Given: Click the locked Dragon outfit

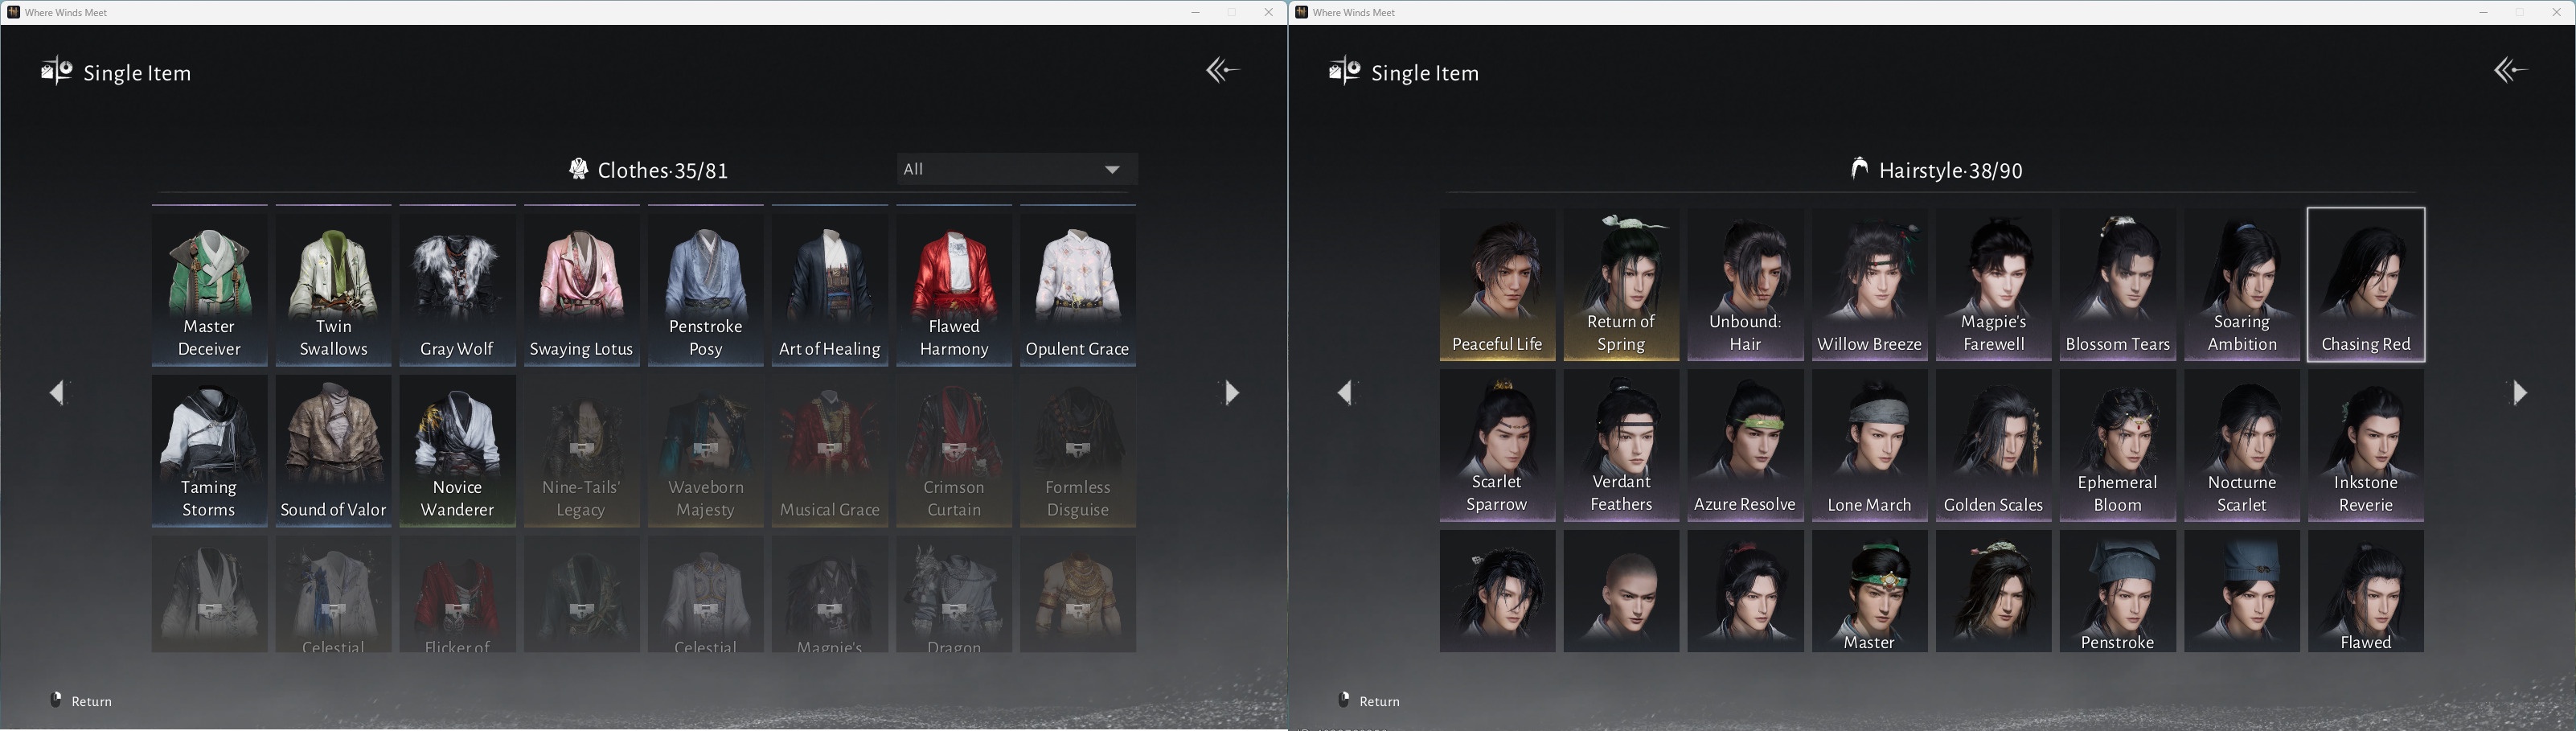Looking at the screenshot, I should pyautogui.click(x=953, y=594).
